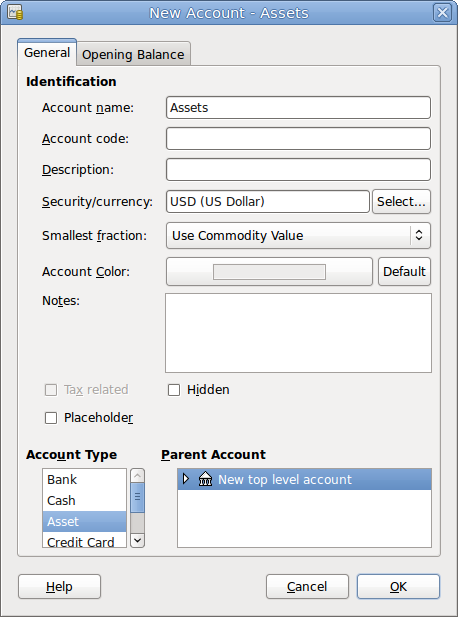458x617 pixels.
Task: Open the Smallest fraction dropdown
Action: (298, 236)
